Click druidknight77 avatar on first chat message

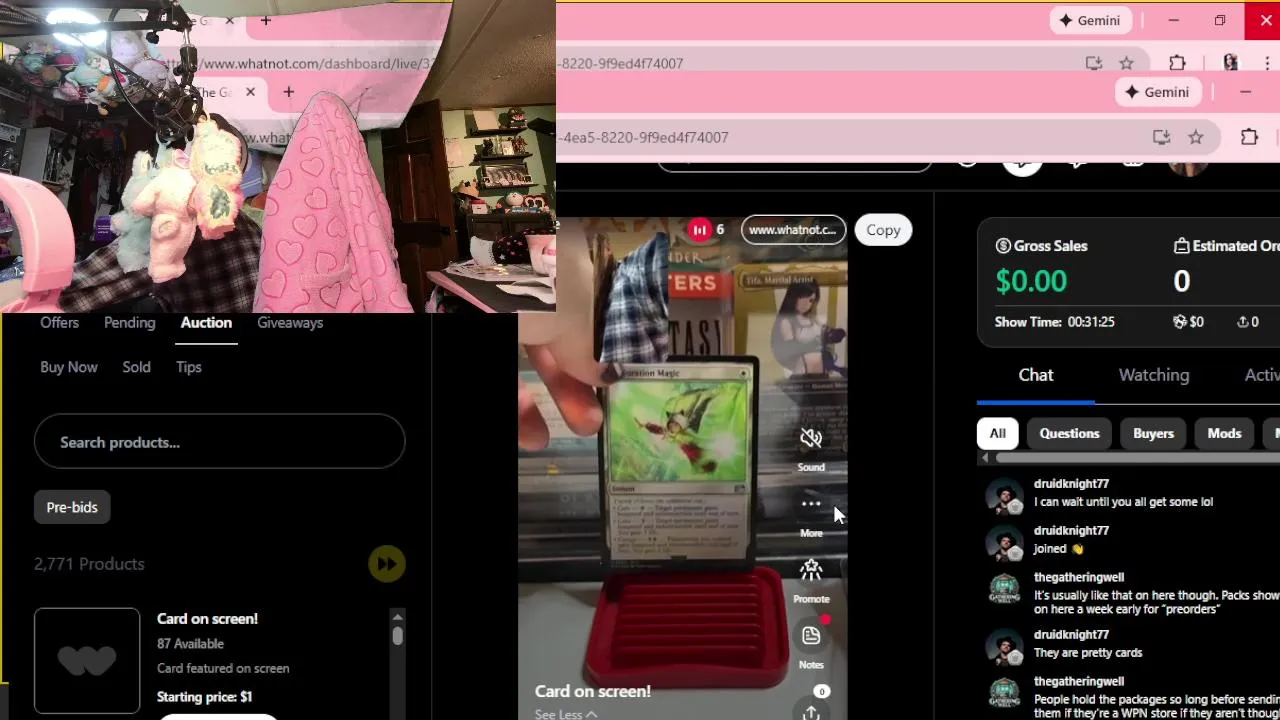[x=1004, y=496]
